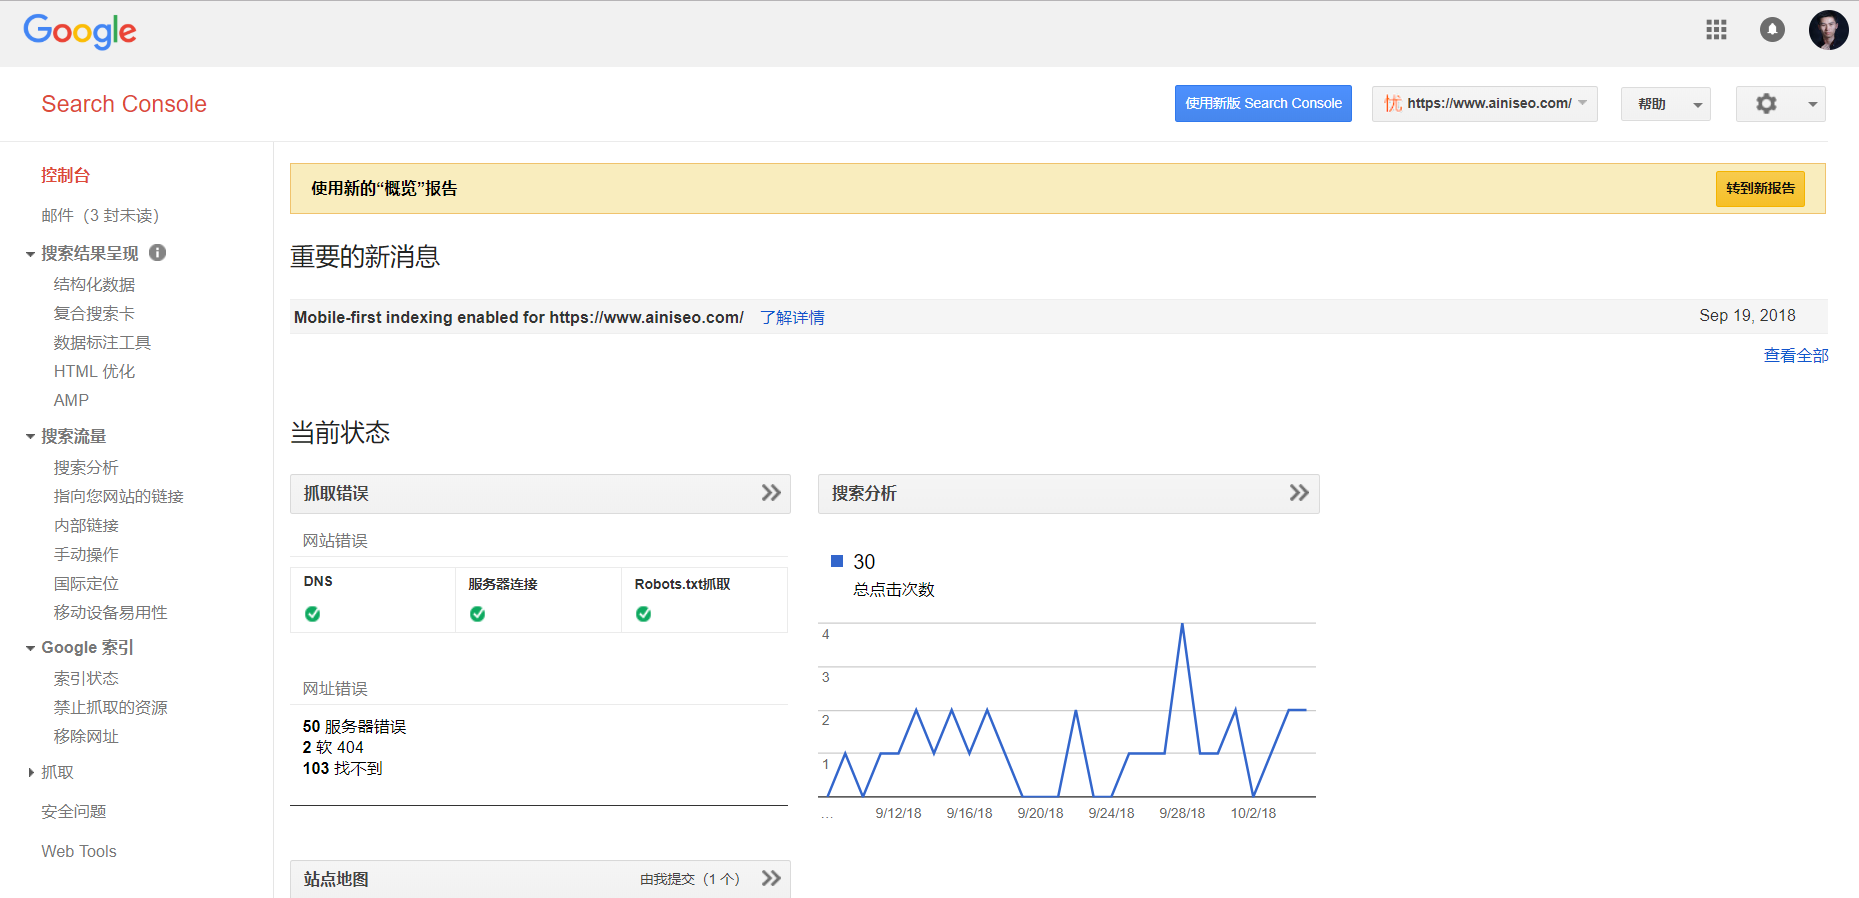Open 移动设备易用性 in the sidebar
This screenshot has width=1859, height=898.
tap(110, 612)
